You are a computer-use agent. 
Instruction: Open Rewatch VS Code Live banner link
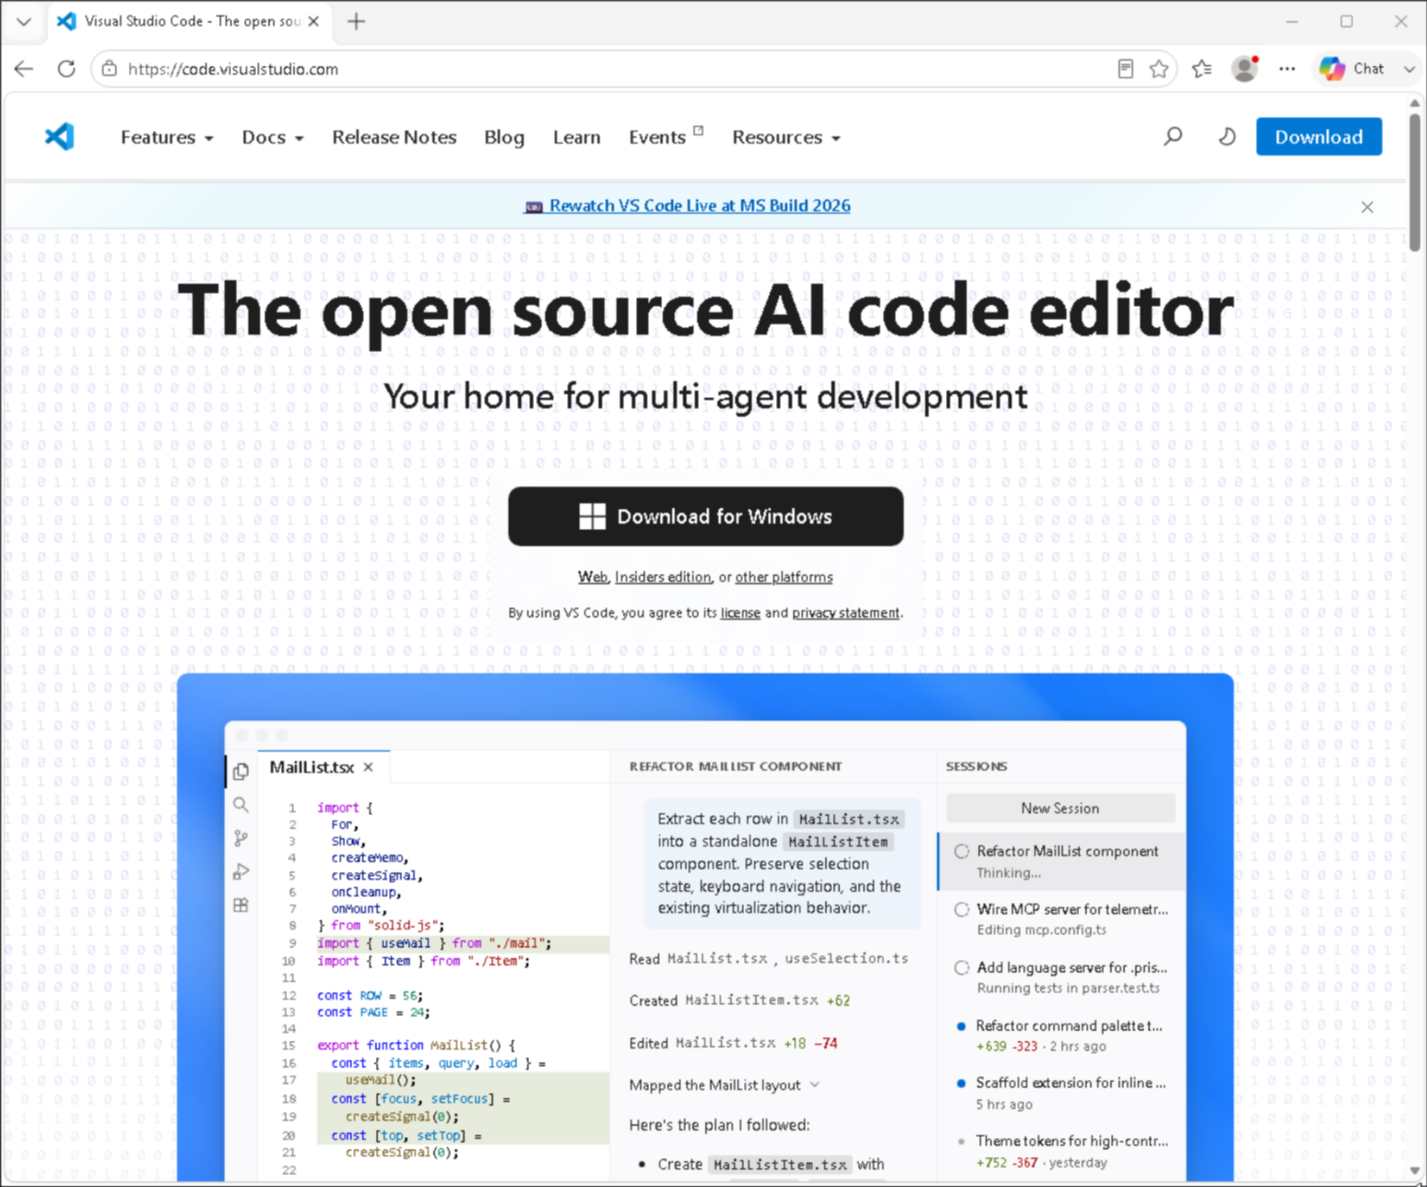[x=687, y=206]
